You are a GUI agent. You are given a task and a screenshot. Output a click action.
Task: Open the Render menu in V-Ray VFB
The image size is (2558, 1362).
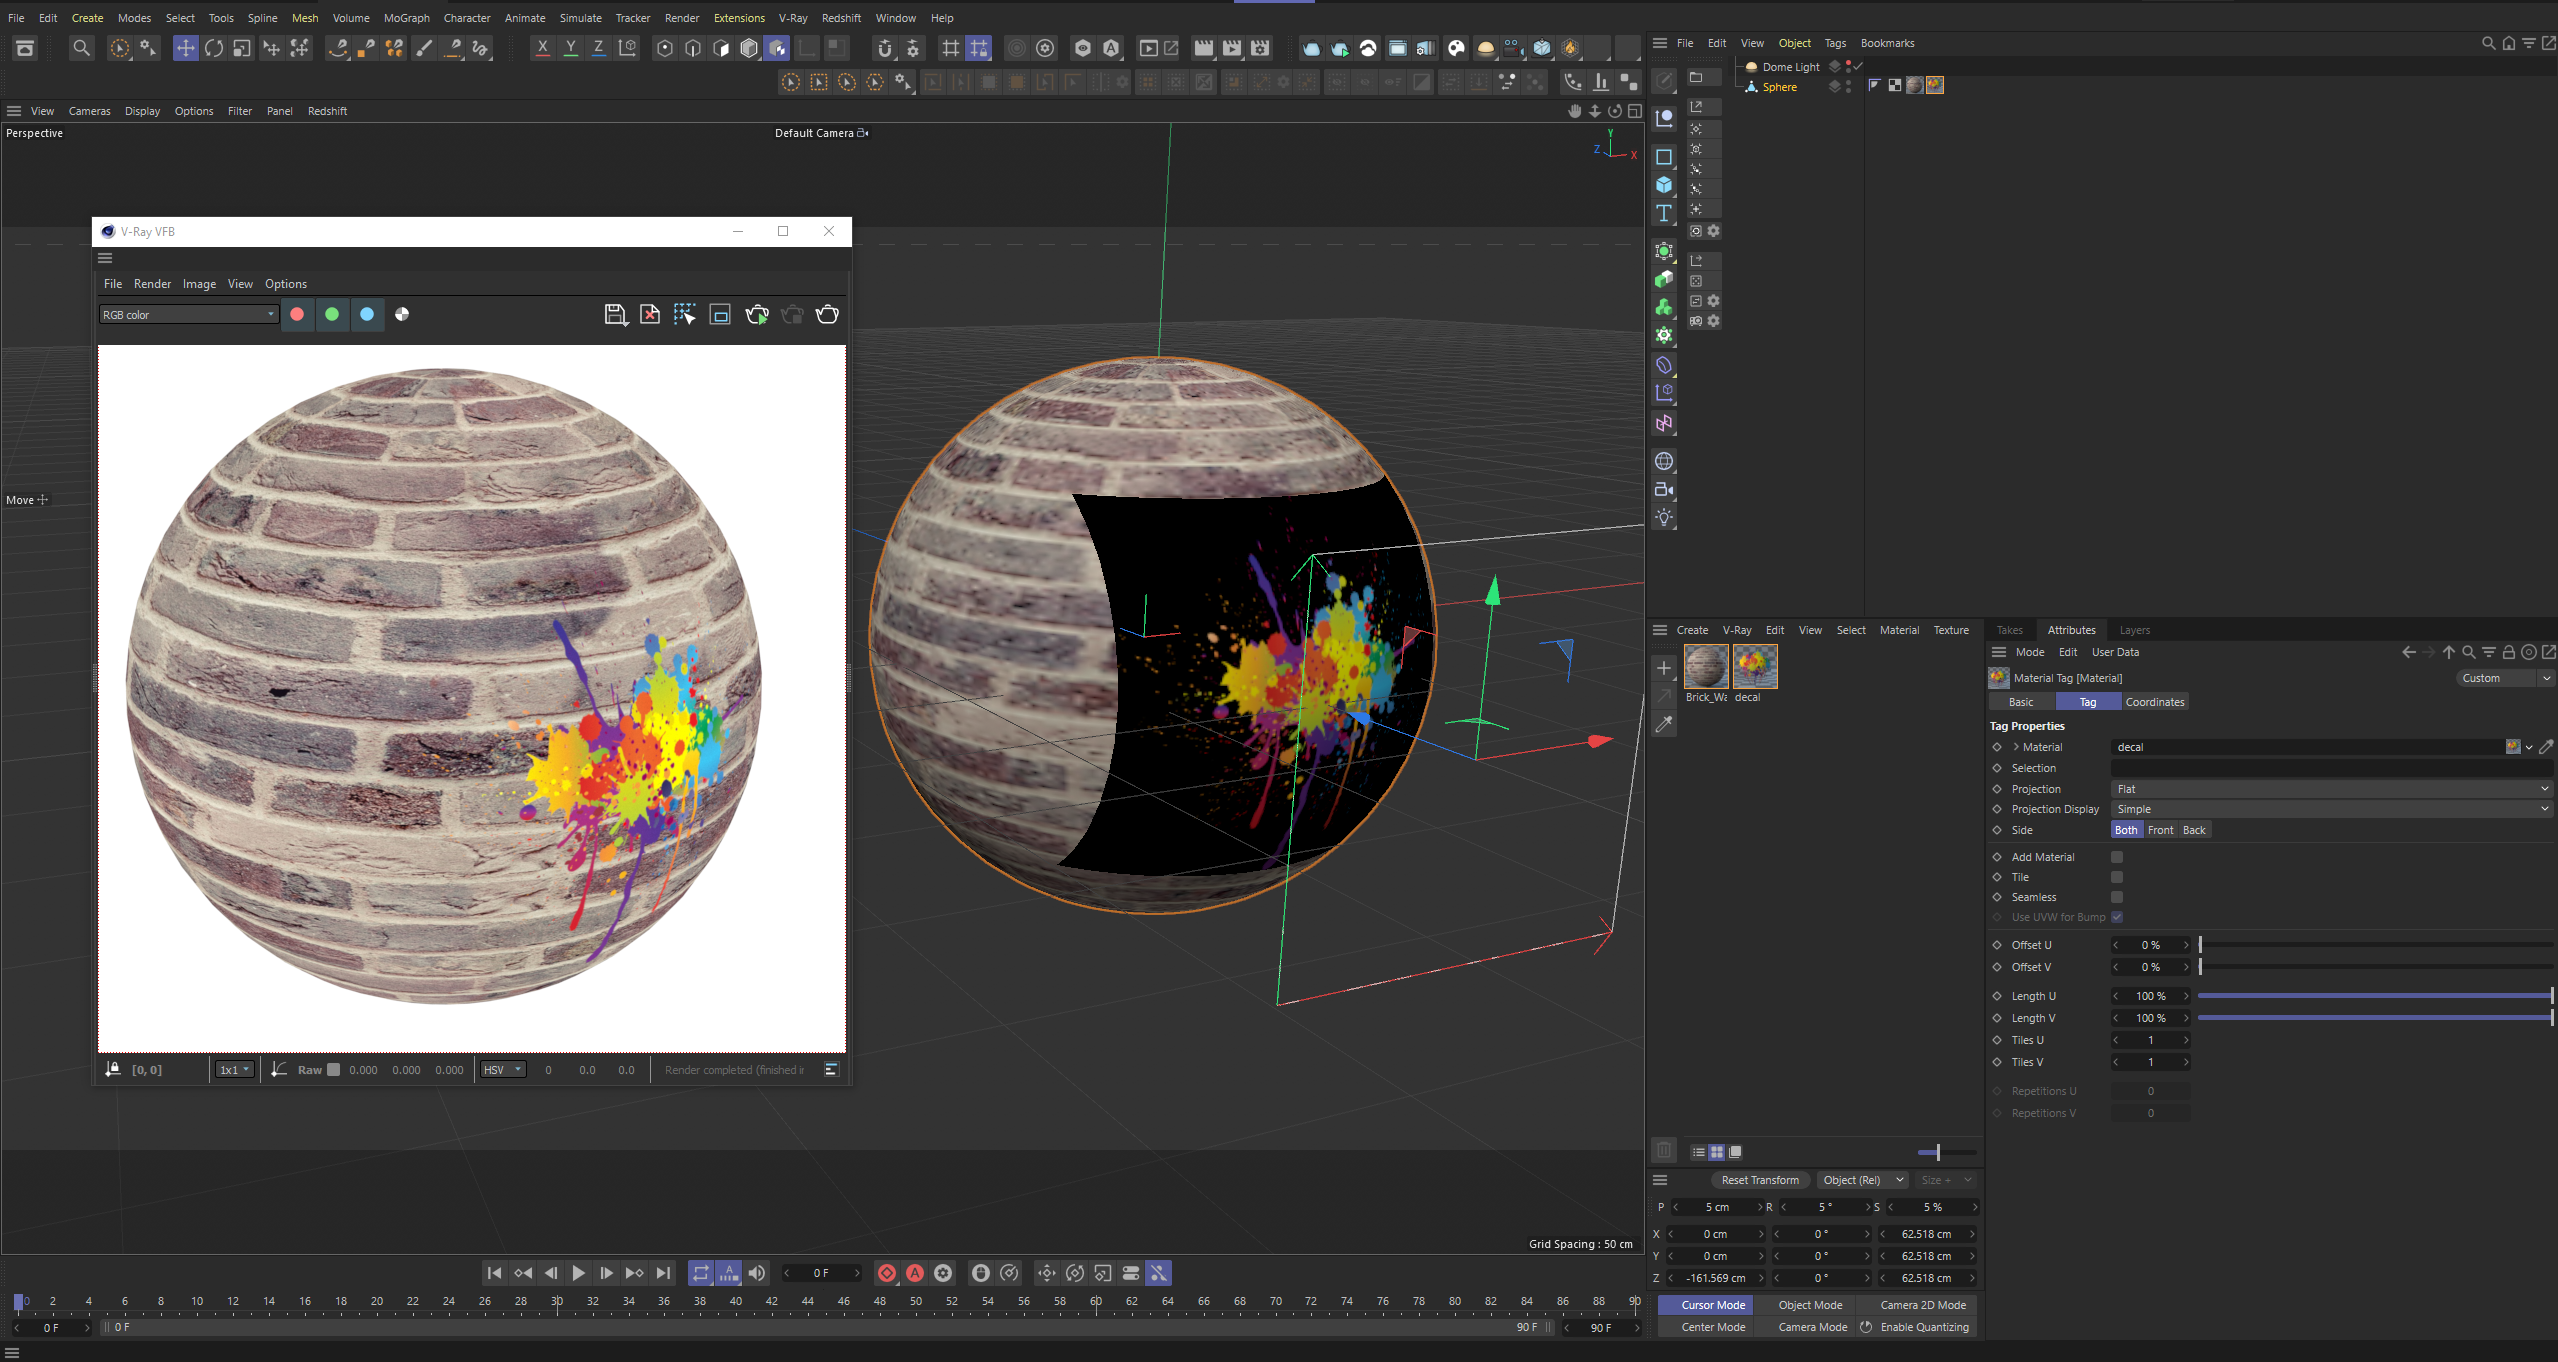(x=152, y=284)
